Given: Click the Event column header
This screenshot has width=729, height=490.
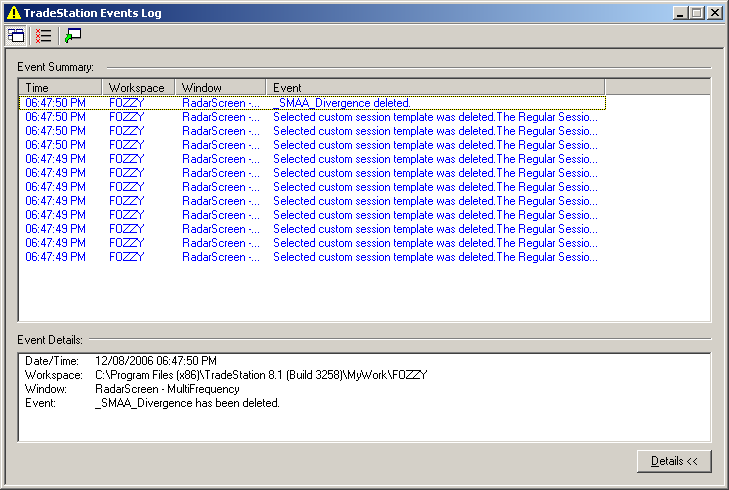Looking at the screenshot, I should tap(436, 87).
